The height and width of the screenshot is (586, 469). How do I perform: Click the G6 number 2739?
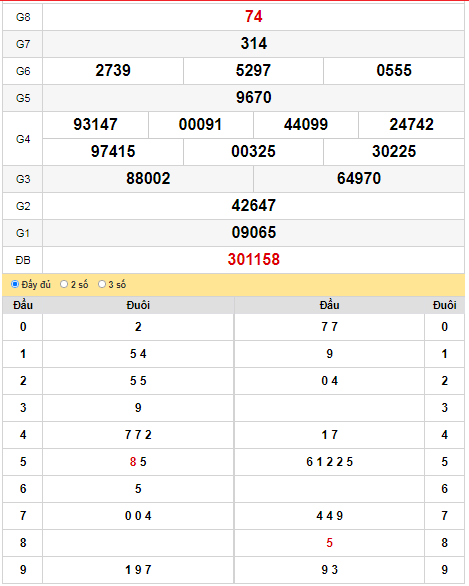tap(113, 71)
